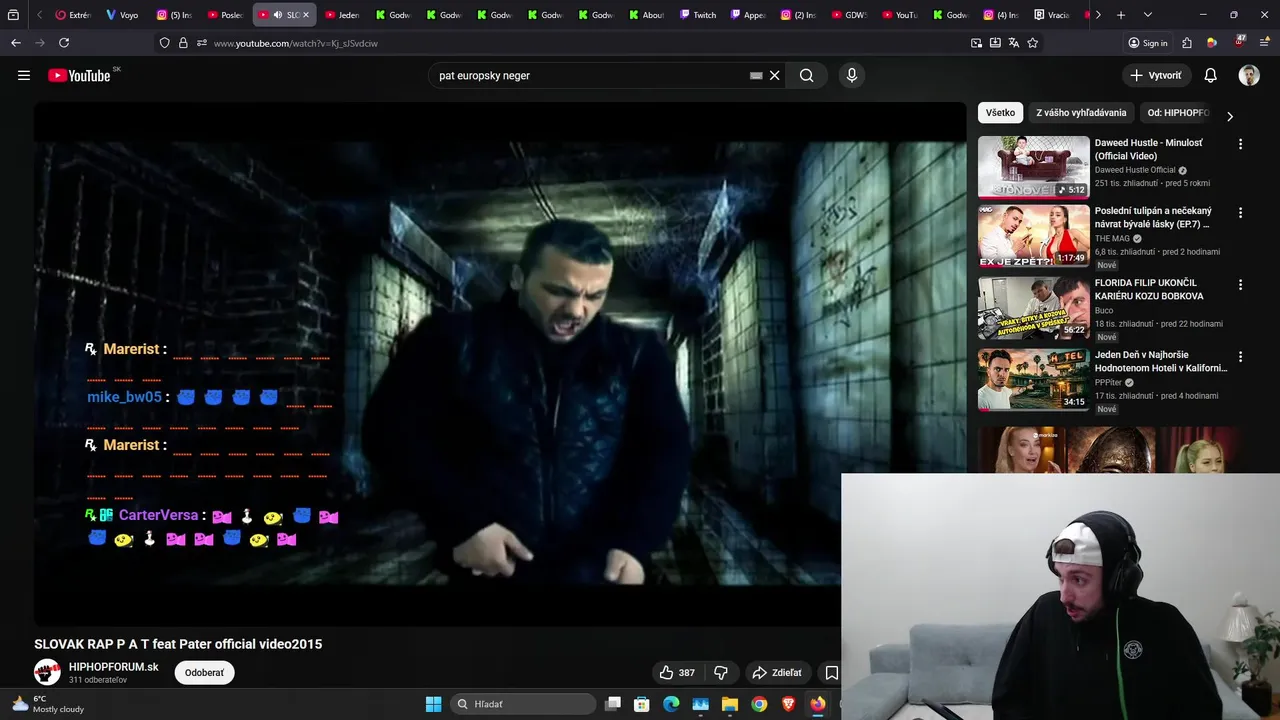This screenshot has height=720, width=1280.
Task: Start voice search with the microphone
Action: point(852,75)
